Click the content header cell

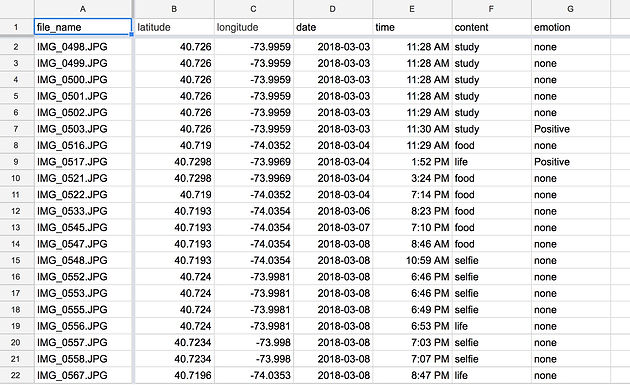click(x=491, y=27)
